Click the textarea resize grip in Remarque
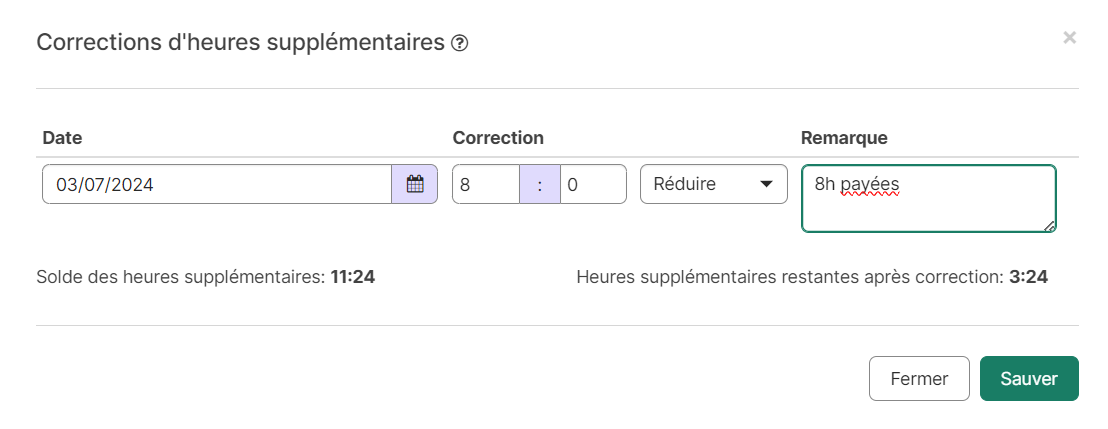 tap(1049, 225)
